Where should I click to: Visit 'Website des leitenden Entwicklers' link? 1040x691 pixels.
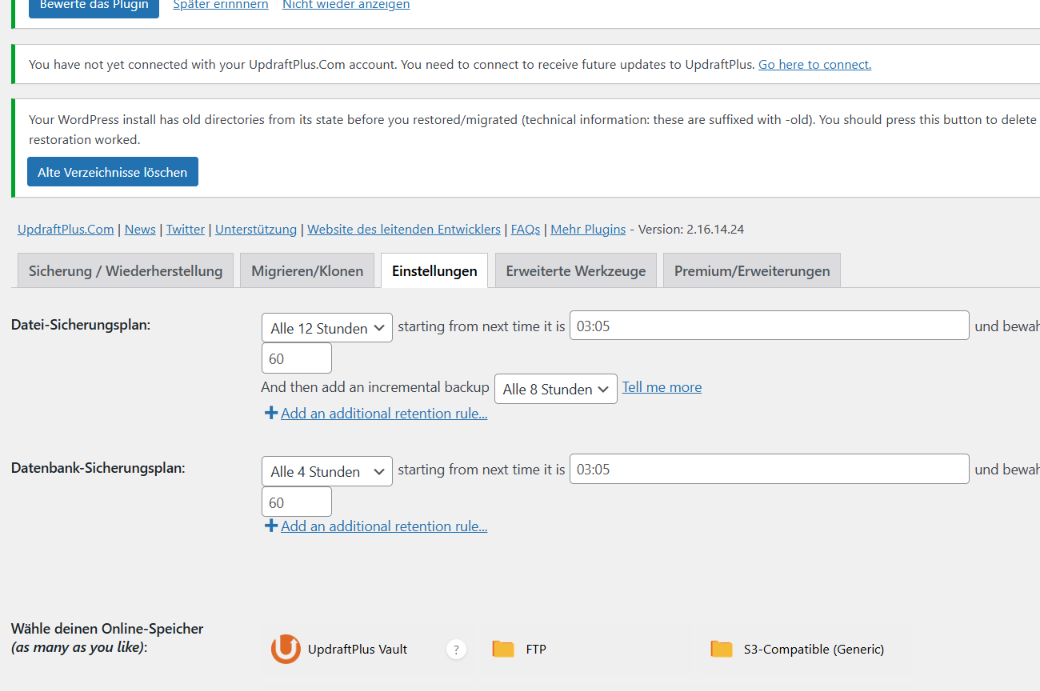(x=404, y=229)
